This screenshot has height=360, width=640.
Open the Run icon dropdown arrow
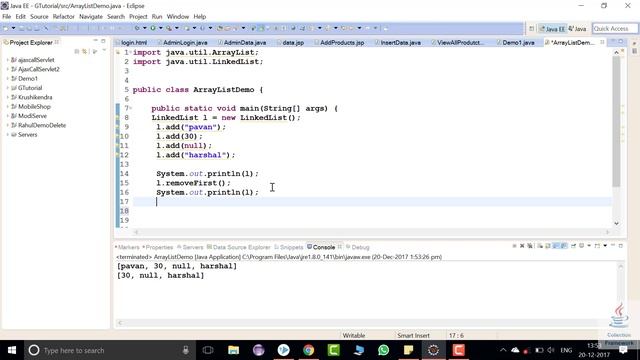[x=160, y=28]
